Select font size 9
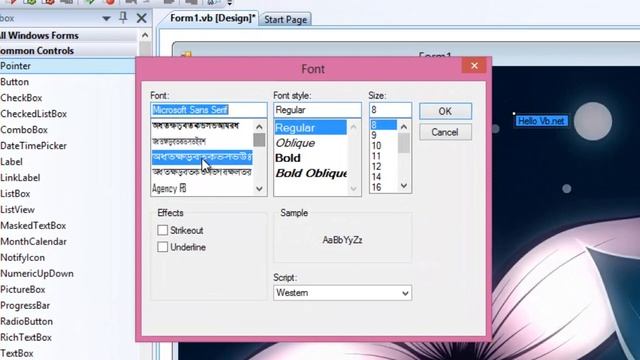This screenshot has height=360, width=640. tap(374, 135)
